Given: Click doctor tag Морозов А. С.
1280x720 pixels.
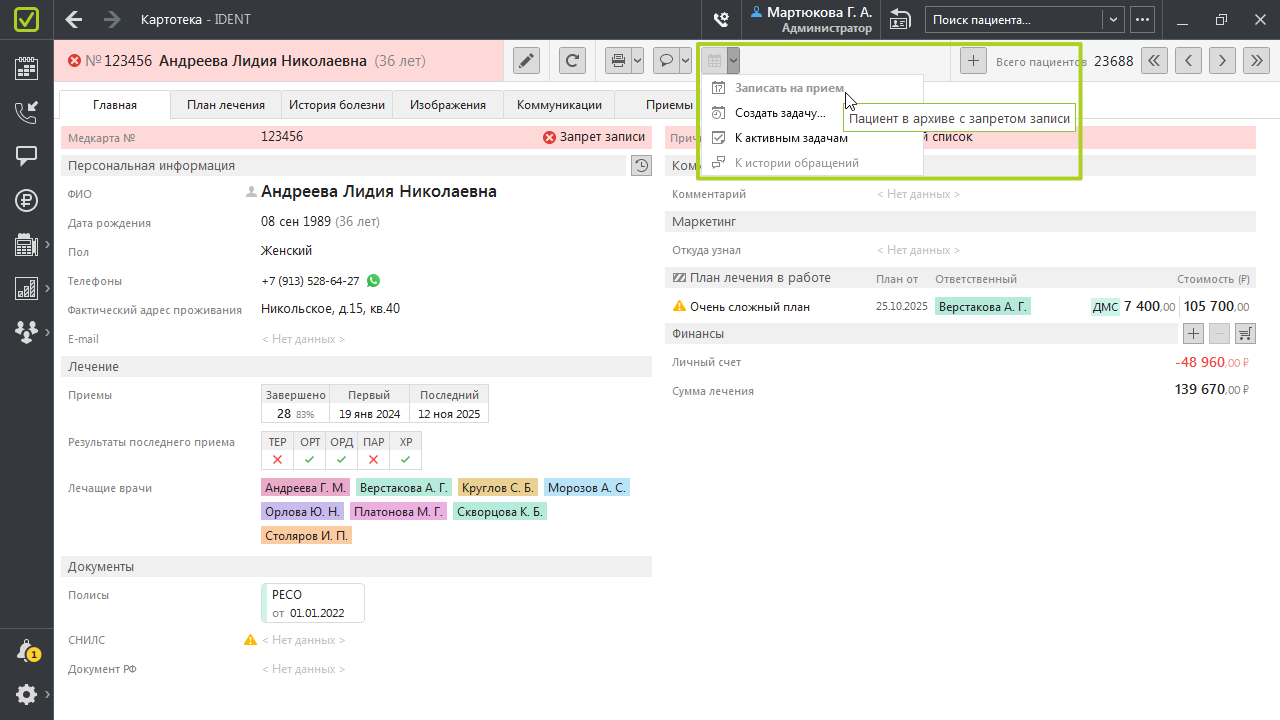Looking at the screenshot, I should [x=586, y=488].
